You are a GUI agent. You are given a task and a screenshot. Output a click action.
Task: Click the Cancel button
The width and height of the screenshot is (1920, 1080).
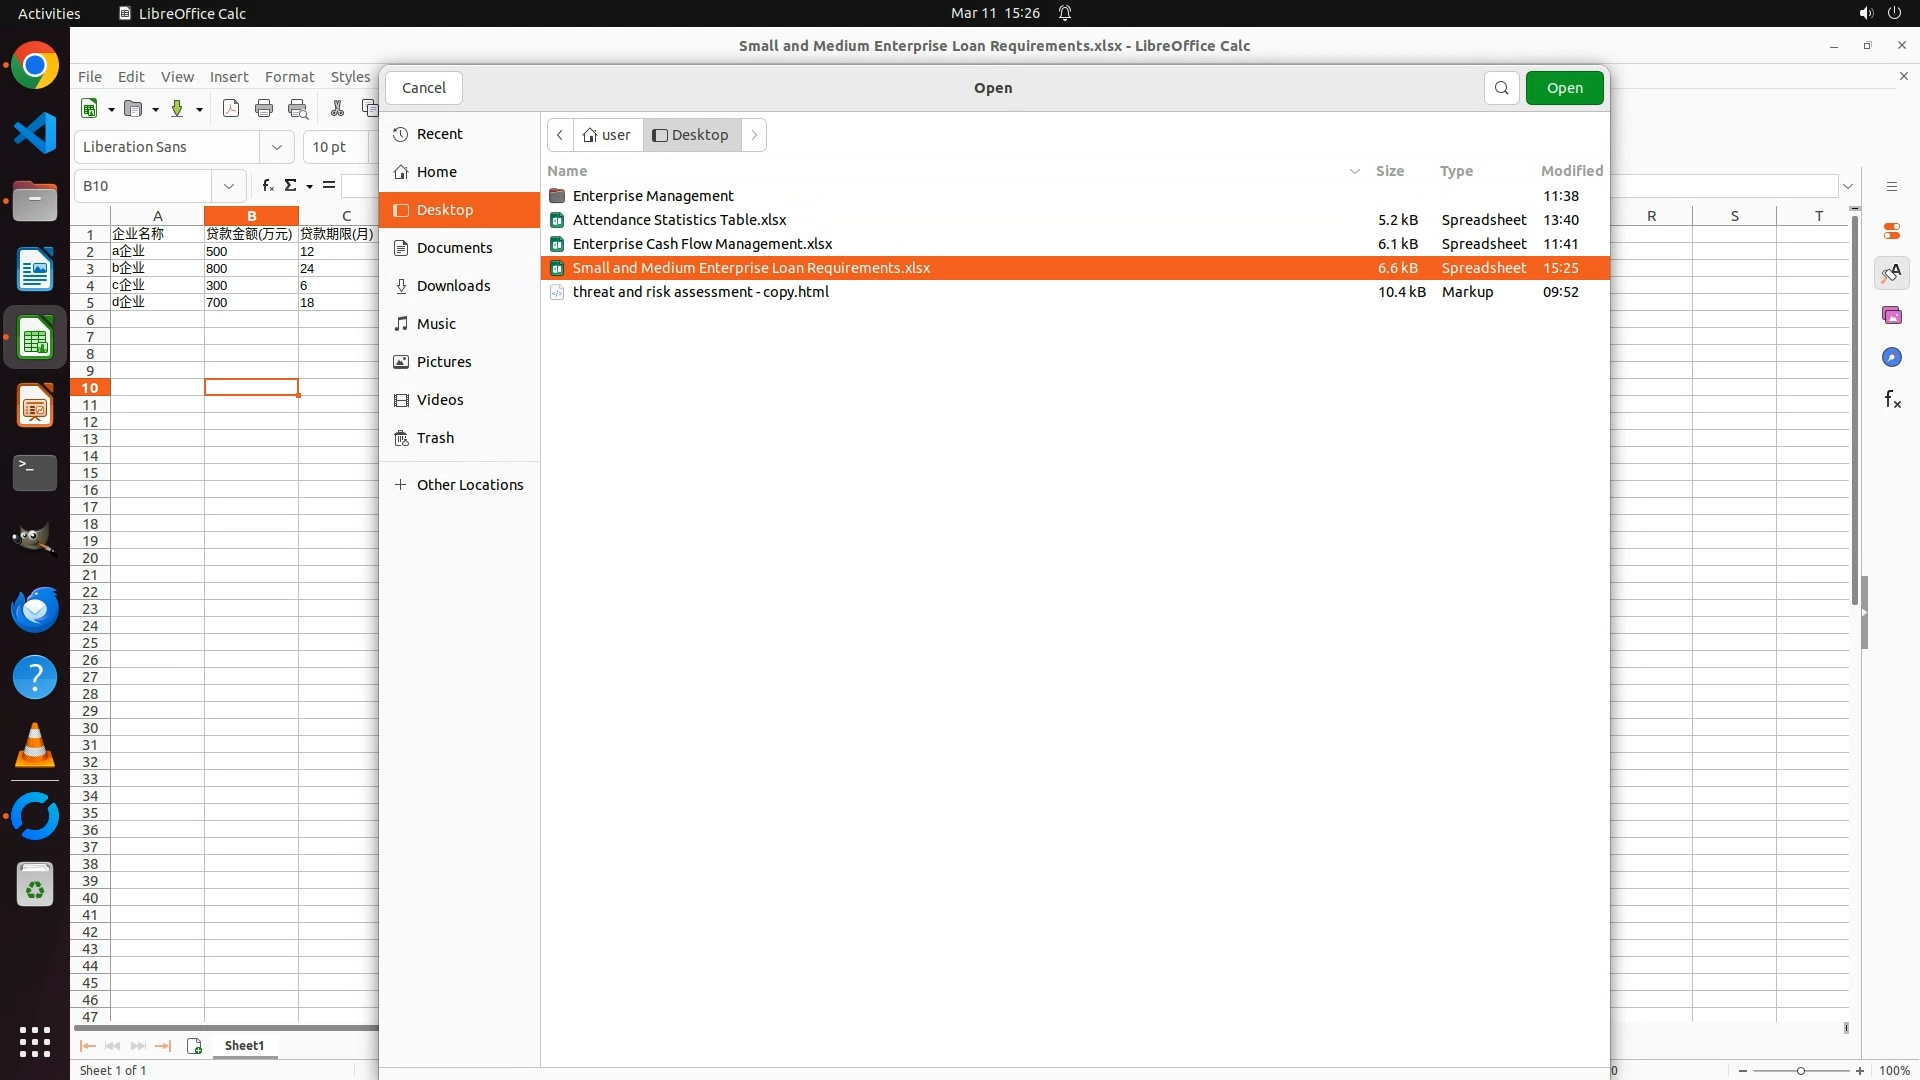click(x=423, y=88)
